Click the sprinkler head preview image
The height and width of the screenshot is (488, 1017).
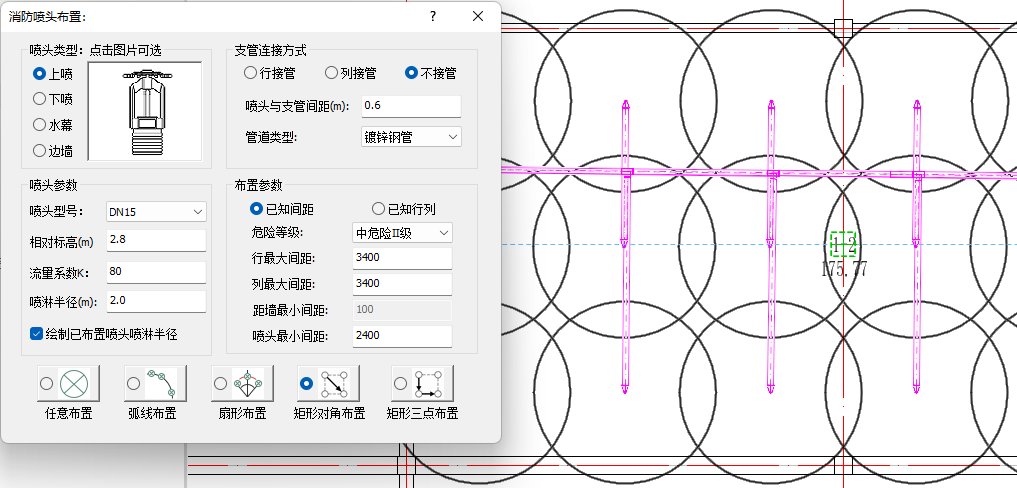point(145,110)
